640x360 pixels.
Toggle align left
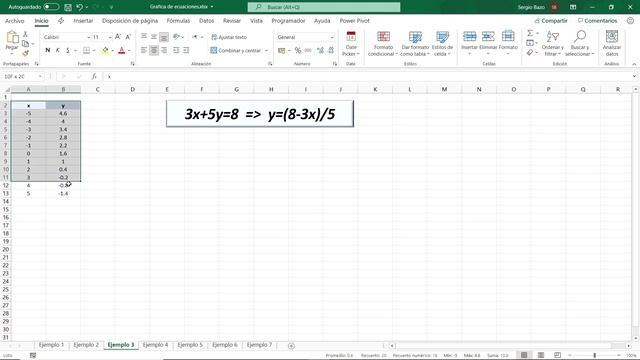coord(144,50)
